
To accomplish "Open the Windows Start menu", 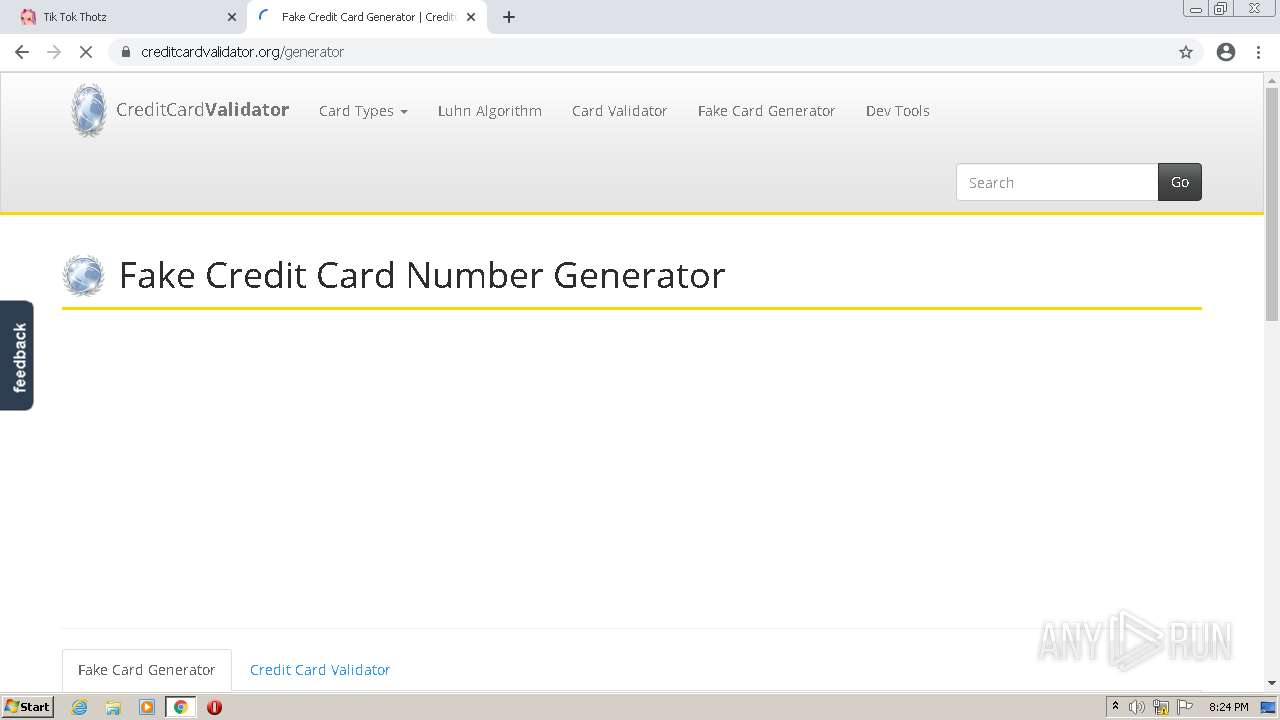I will [27, 707].
